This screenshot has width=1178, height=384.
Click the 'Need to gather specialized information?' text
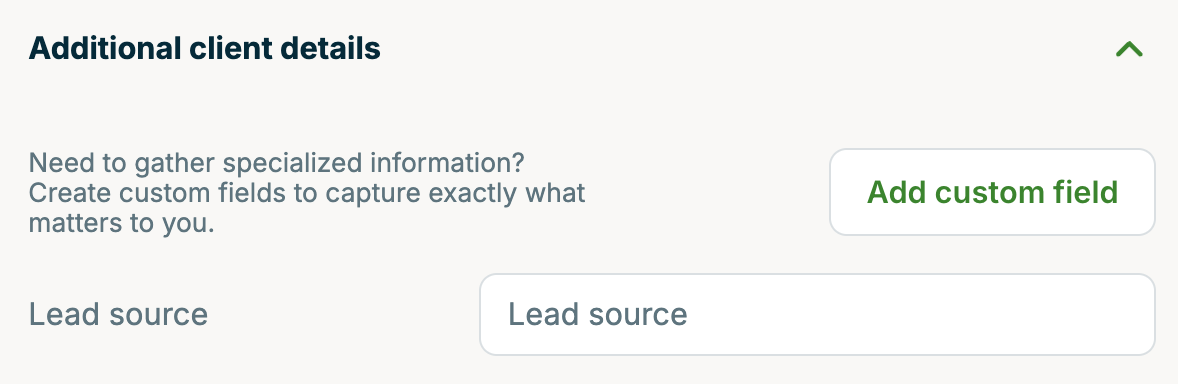276,162
